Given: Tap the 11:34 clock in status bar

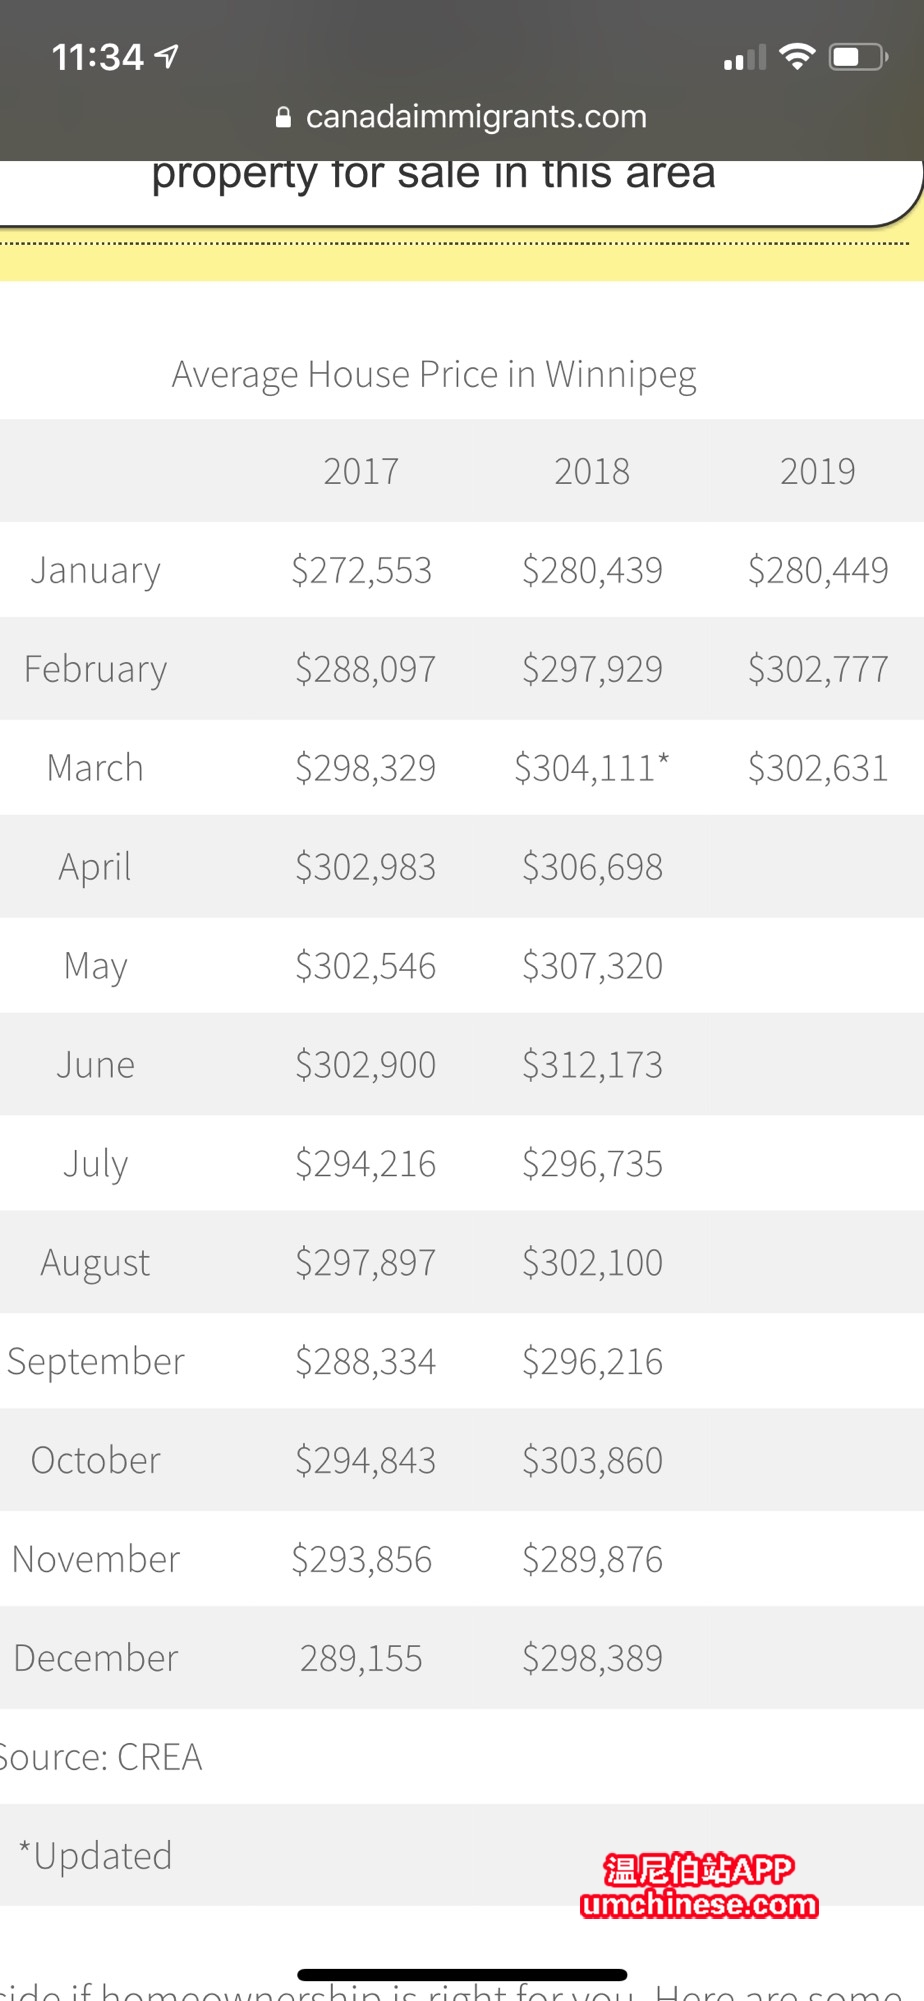Looking at the screenshot, I should [98, 57].
